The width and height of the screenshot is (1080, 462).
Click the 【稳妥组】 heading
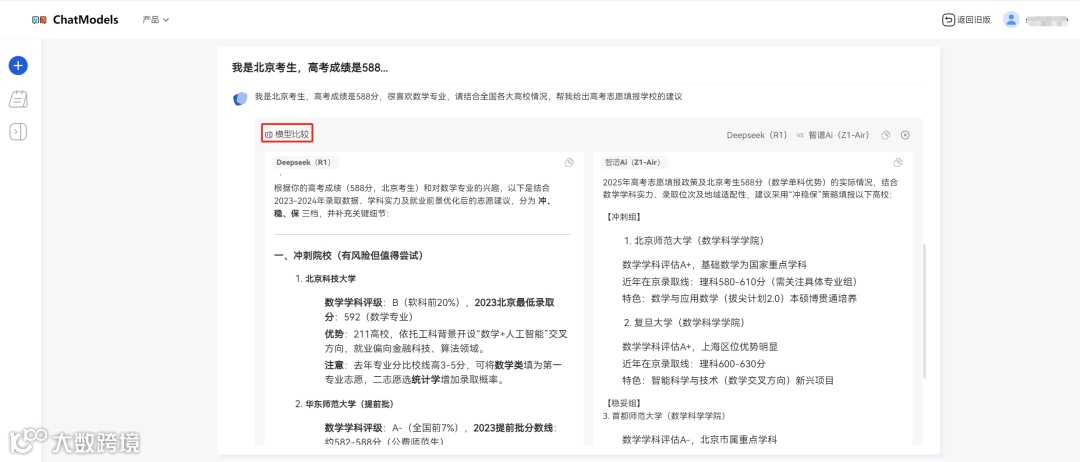click(x=622, y=403)
